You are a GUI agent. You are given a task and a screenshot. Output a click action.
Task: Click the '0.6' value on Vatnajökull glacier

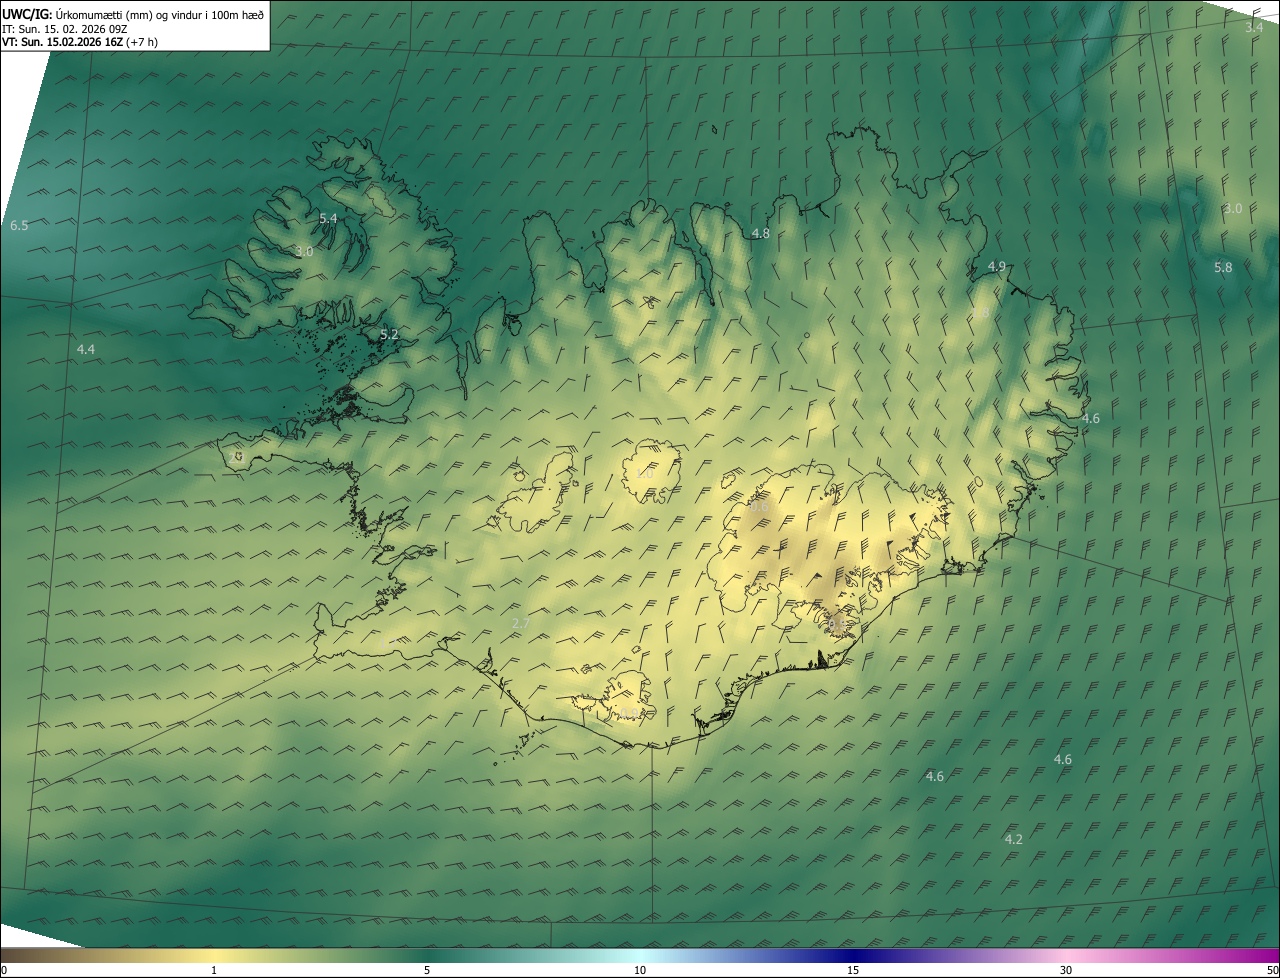coord(759,506)
